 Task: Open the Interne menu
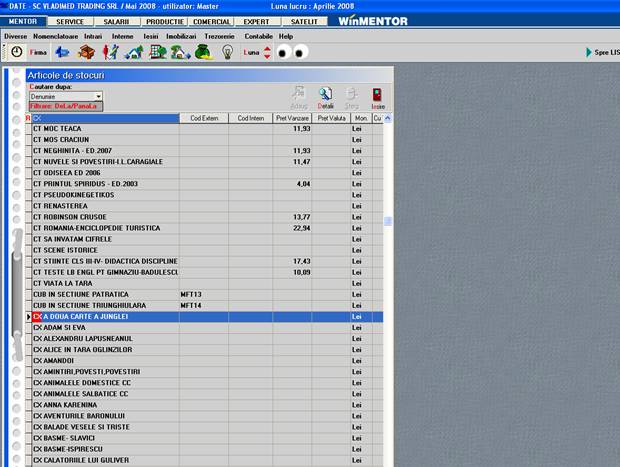[123, 36]
